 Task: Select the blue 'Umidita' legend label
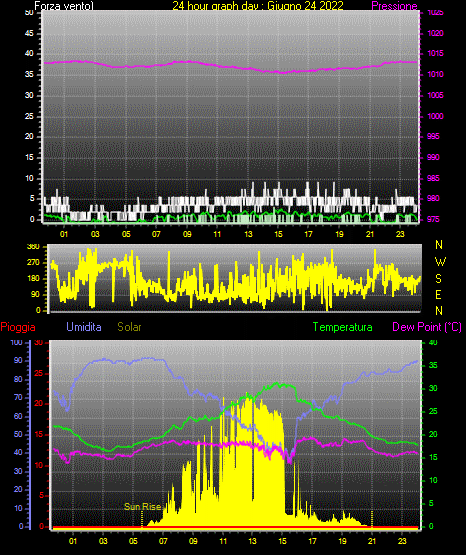(84, 327)
